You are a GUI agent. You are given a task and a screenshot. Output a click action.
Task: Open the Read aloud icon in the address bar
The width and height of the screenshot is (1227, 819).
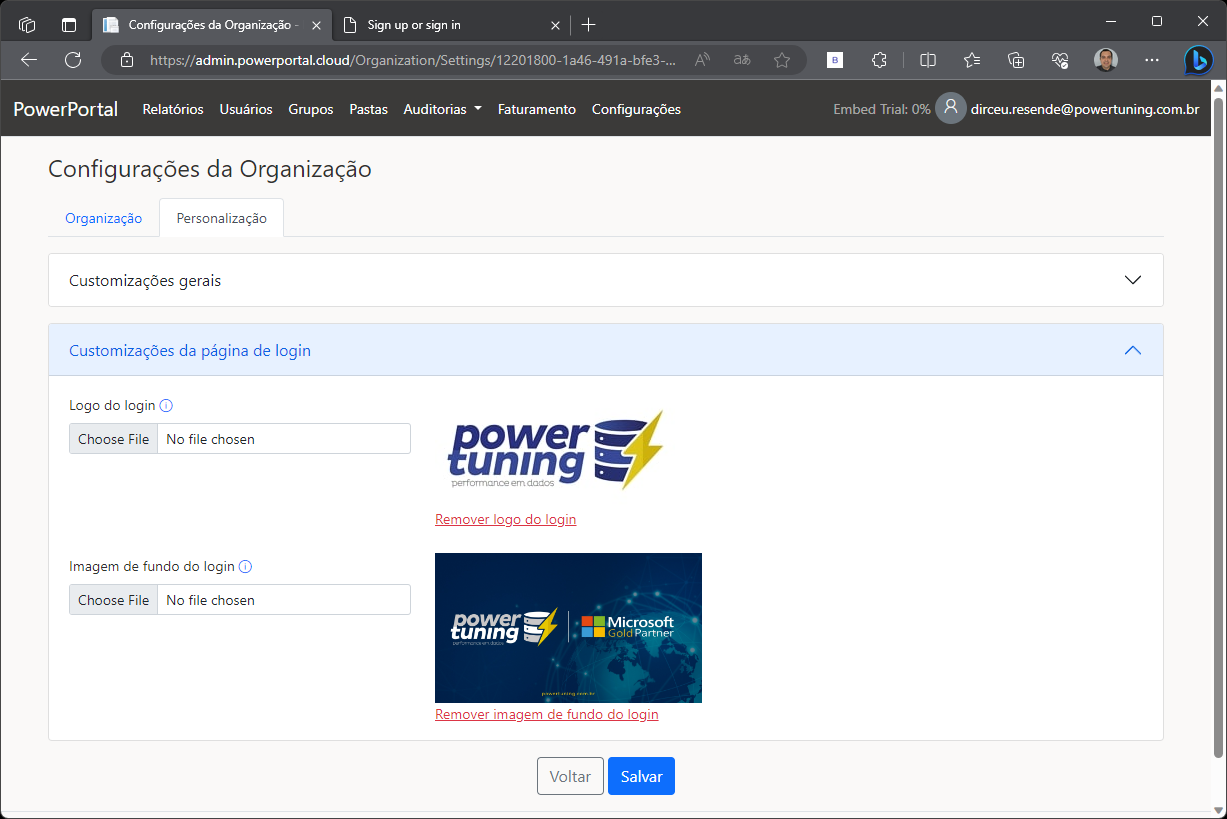(x=702, y=60)
